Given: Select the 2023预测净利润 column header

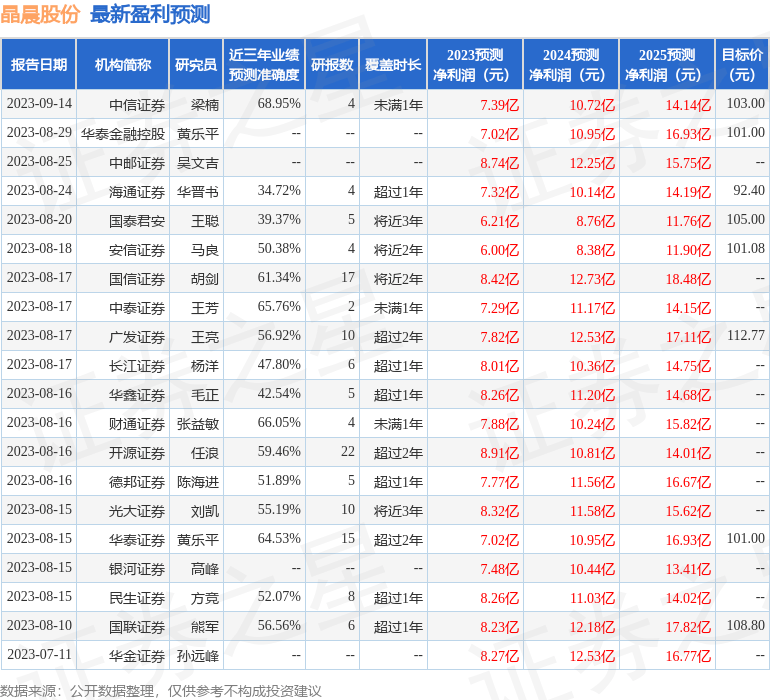Looking at the screenshot, I should coord(475,65).
